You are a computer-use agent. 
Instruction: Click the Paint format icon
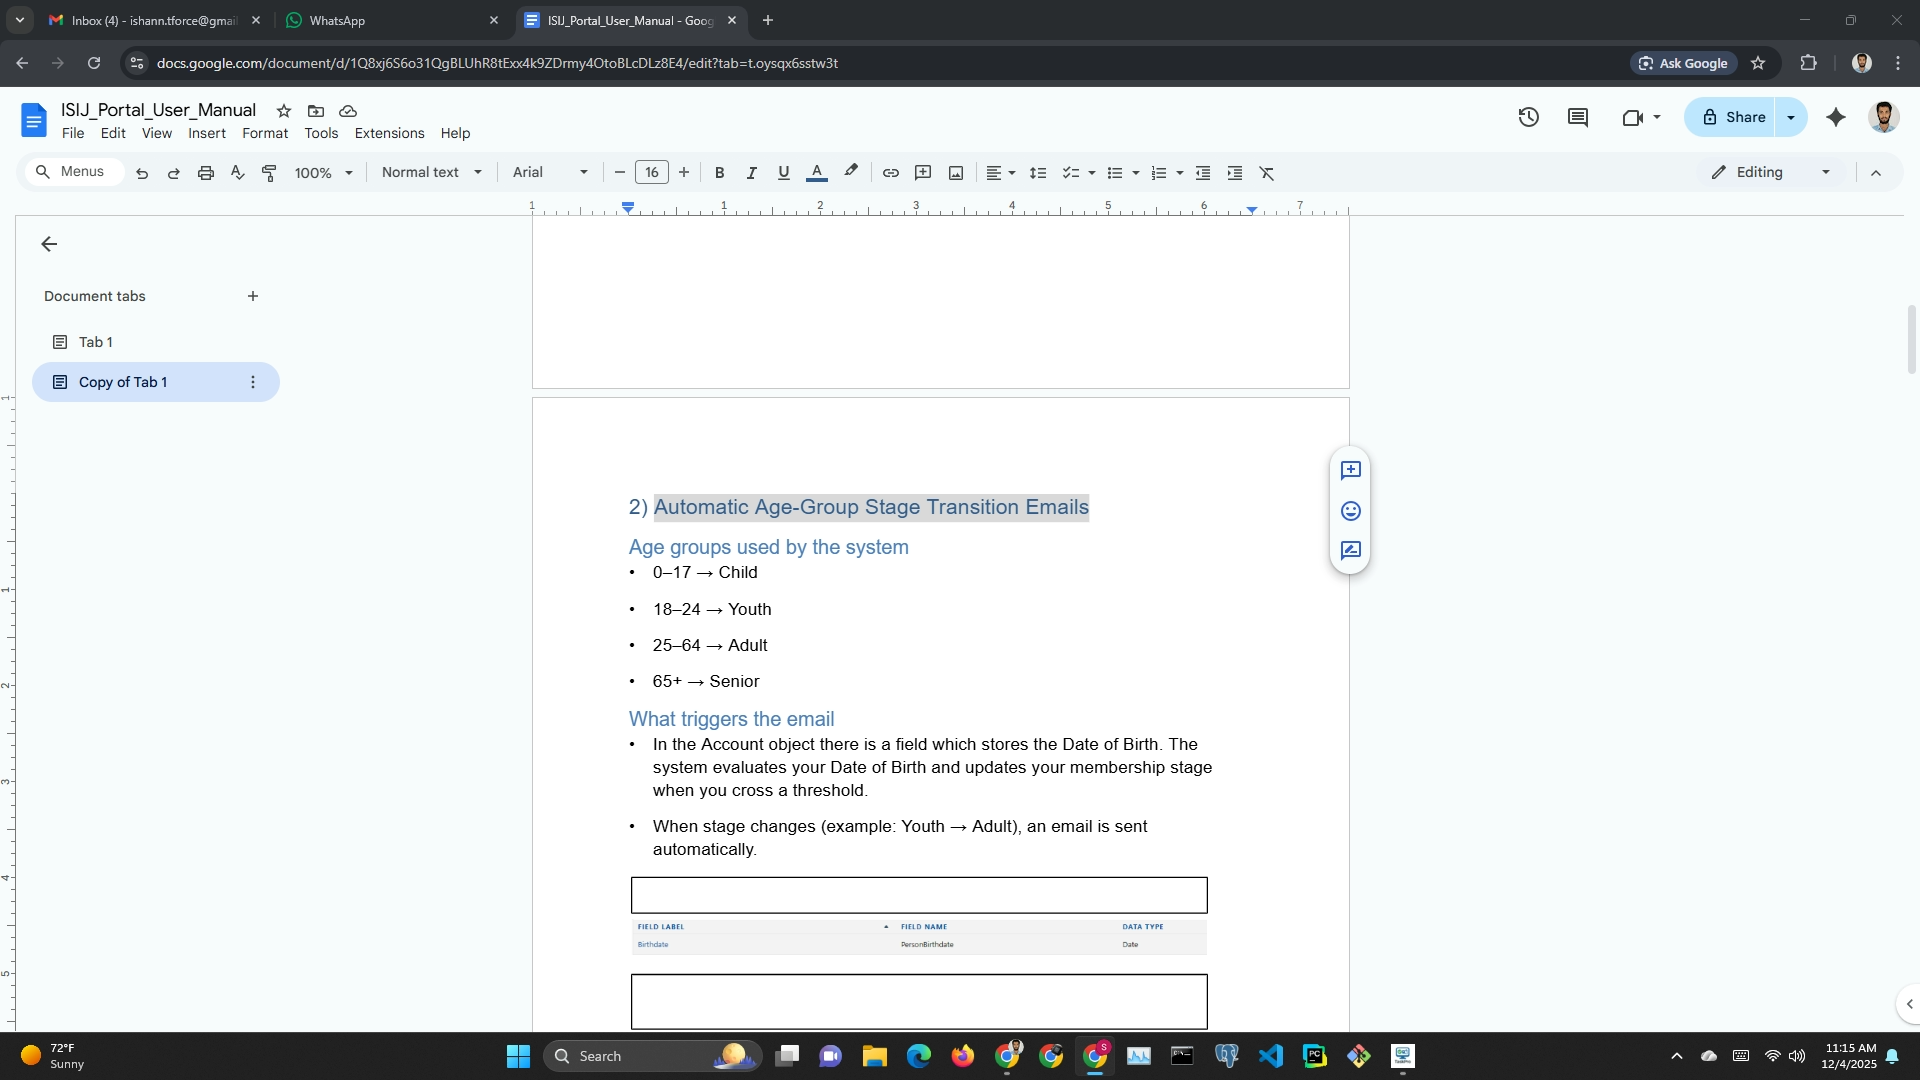point(269,173)
